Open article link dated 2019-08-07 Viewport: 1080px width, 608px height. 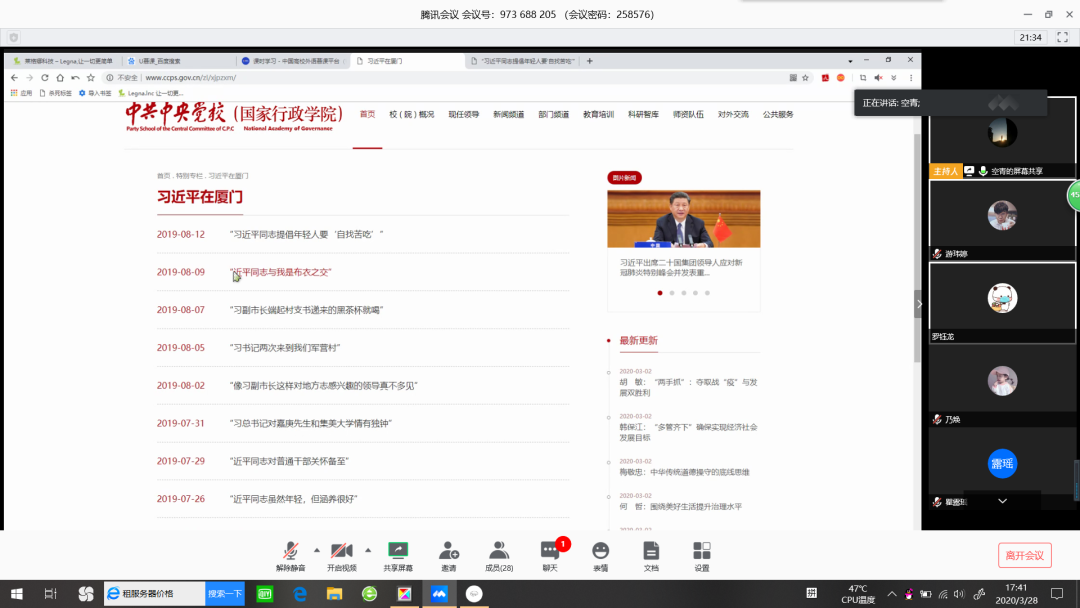click(306, 310)
